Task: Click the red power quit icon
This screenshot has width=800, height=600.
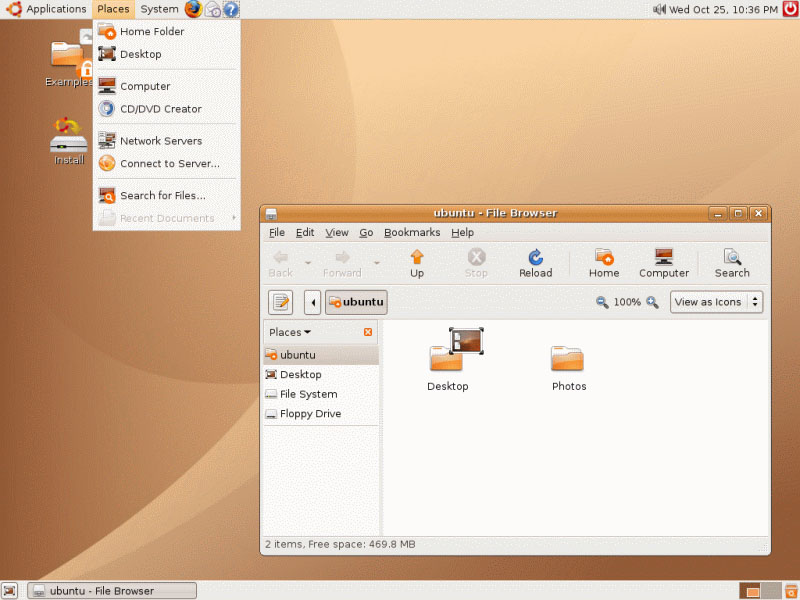Action: point(791,9)
